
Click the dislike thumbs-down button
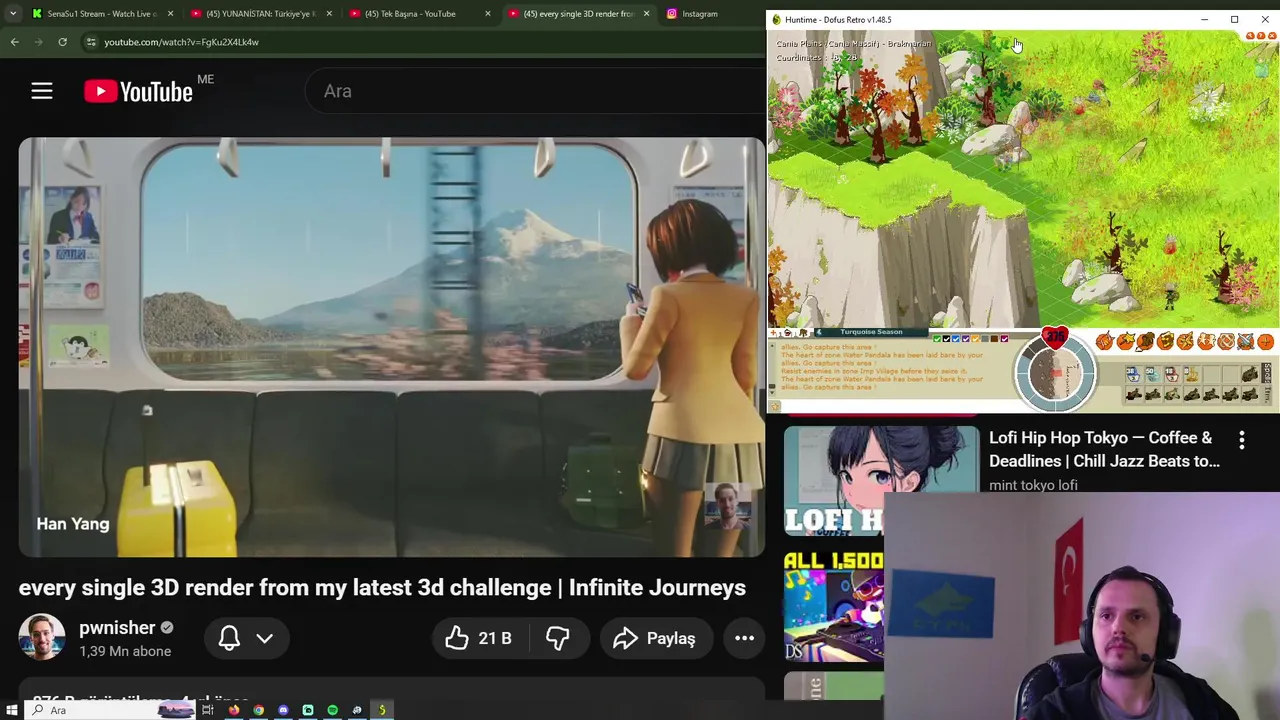point(558,638)
